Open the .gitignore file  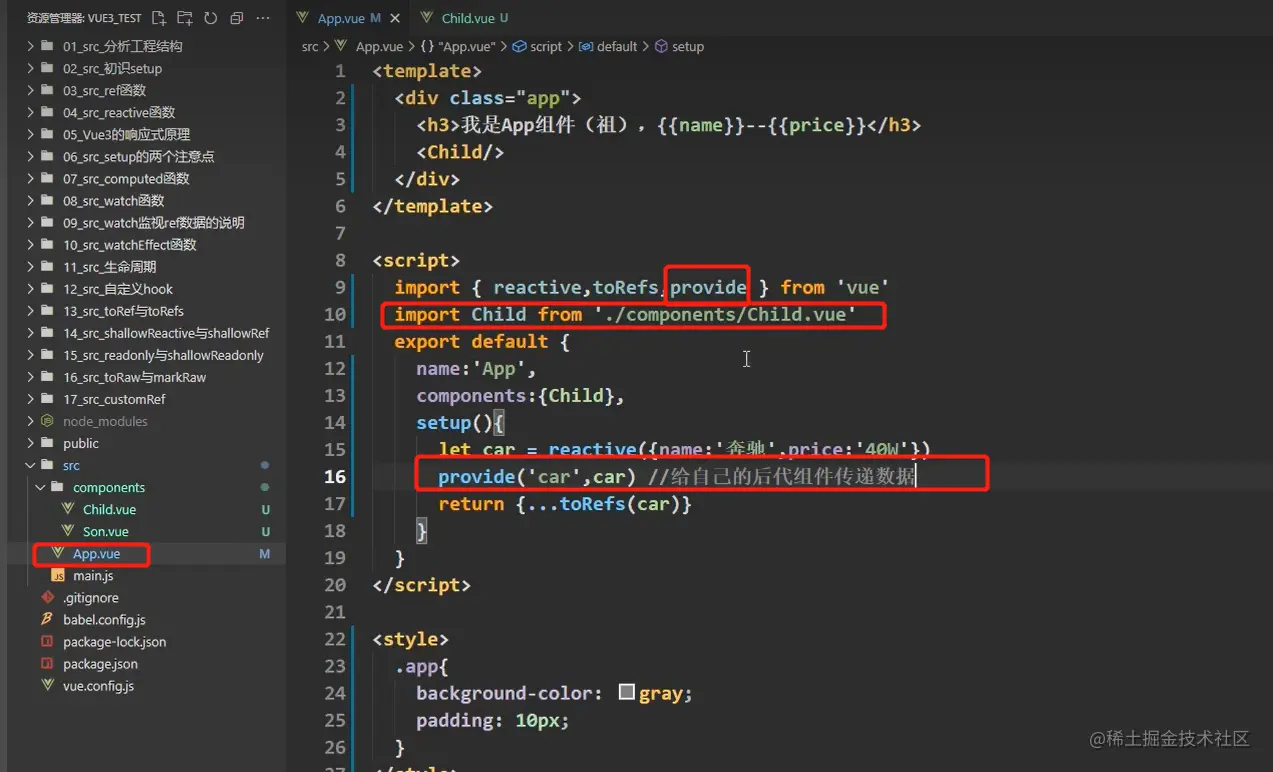point(90,597)
